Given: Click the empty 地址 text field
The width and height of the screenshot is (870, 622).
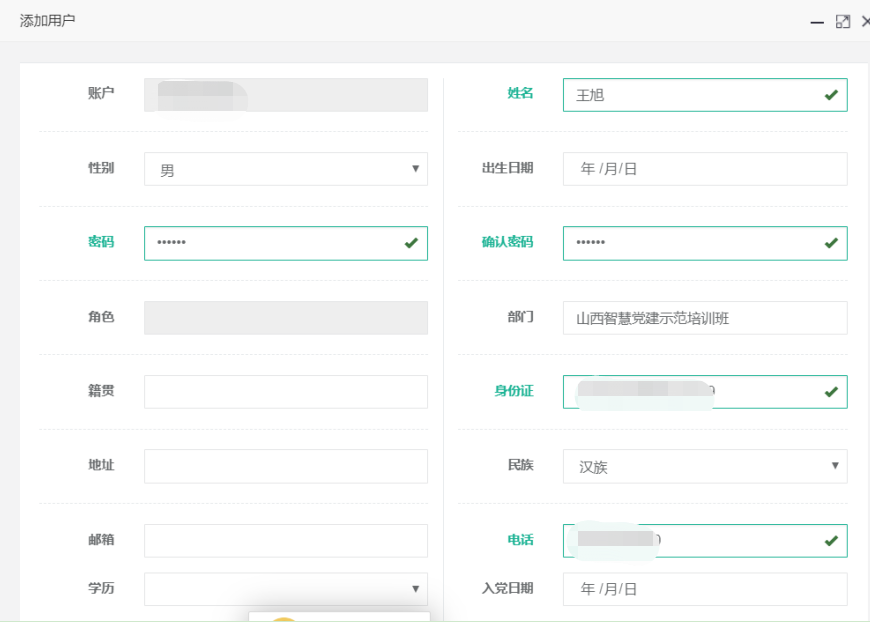Looking at the screenshot, I should pyautogui.click(x=285, y=466).
